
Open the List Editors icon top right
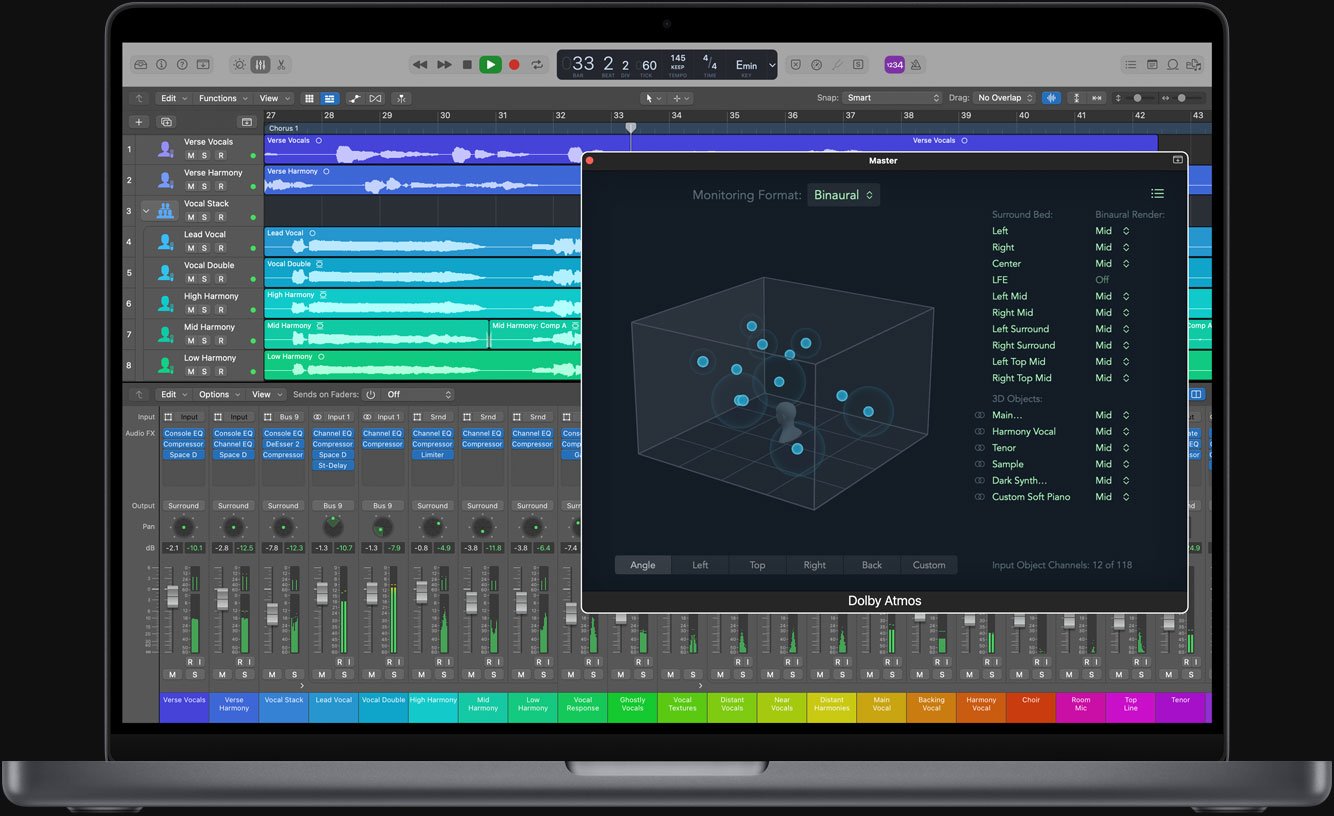pyautogui.click(x=1131, y=64)
